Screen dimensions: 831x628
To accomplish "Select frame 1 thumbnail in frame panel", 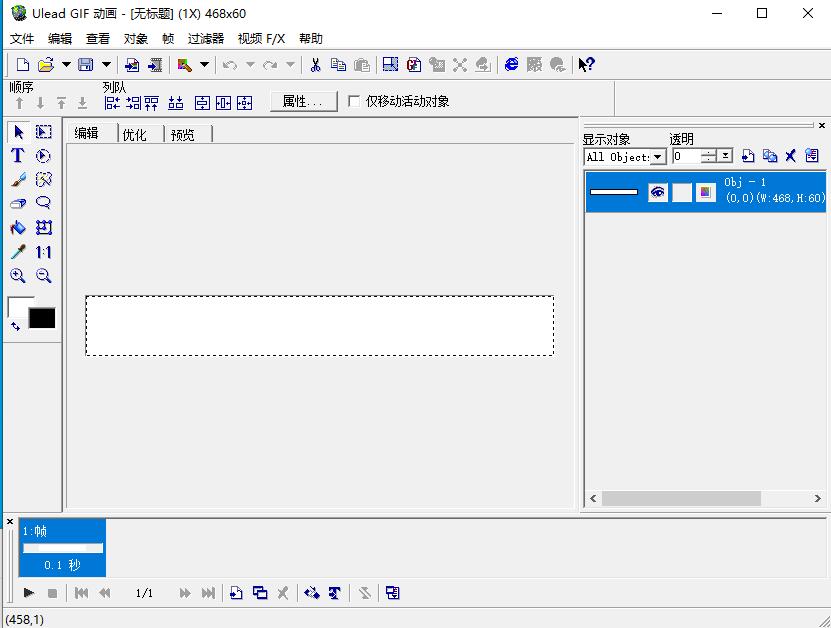I will point(63,547).
